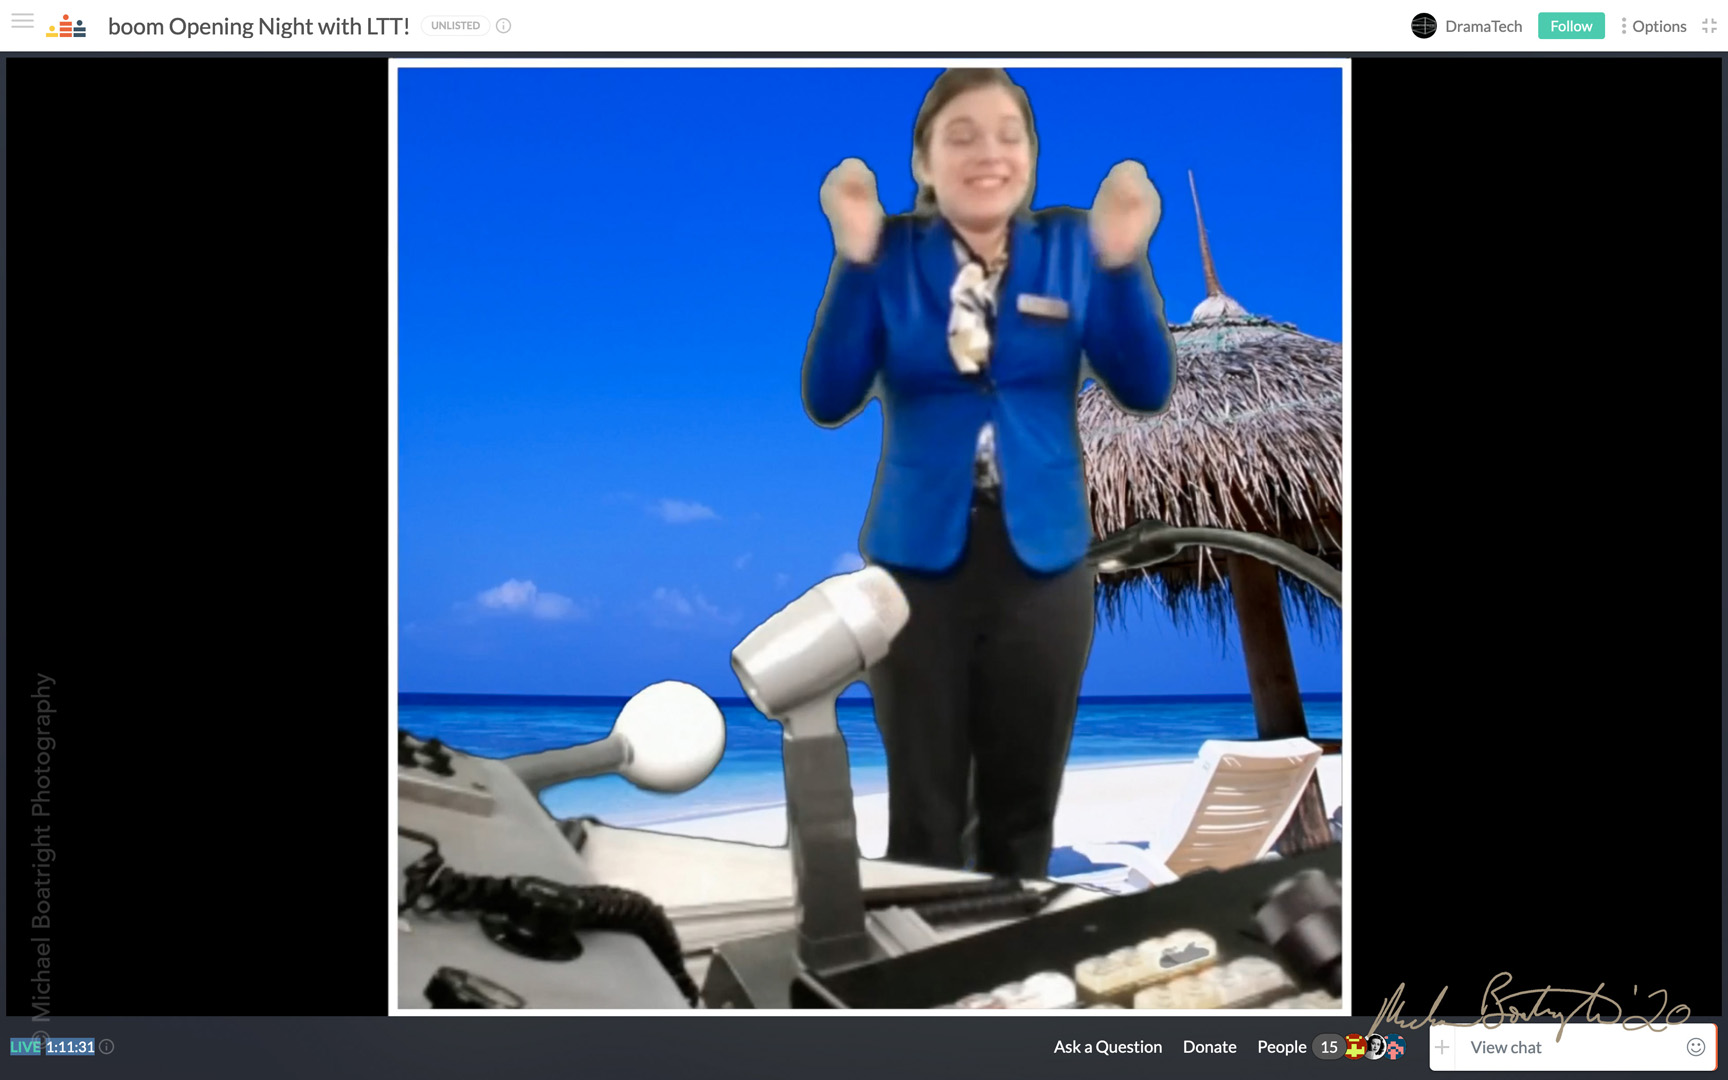Click the Crowdcast logo icon
1728x1080 pixels.
[x=66, y=27]
